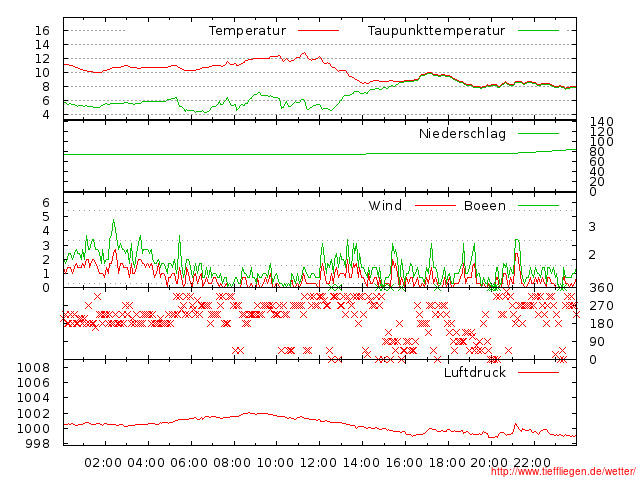Click the 270 wind direction axis value
Image resolution: width=640 pixels, height=480 pixels.
(602, 306)
